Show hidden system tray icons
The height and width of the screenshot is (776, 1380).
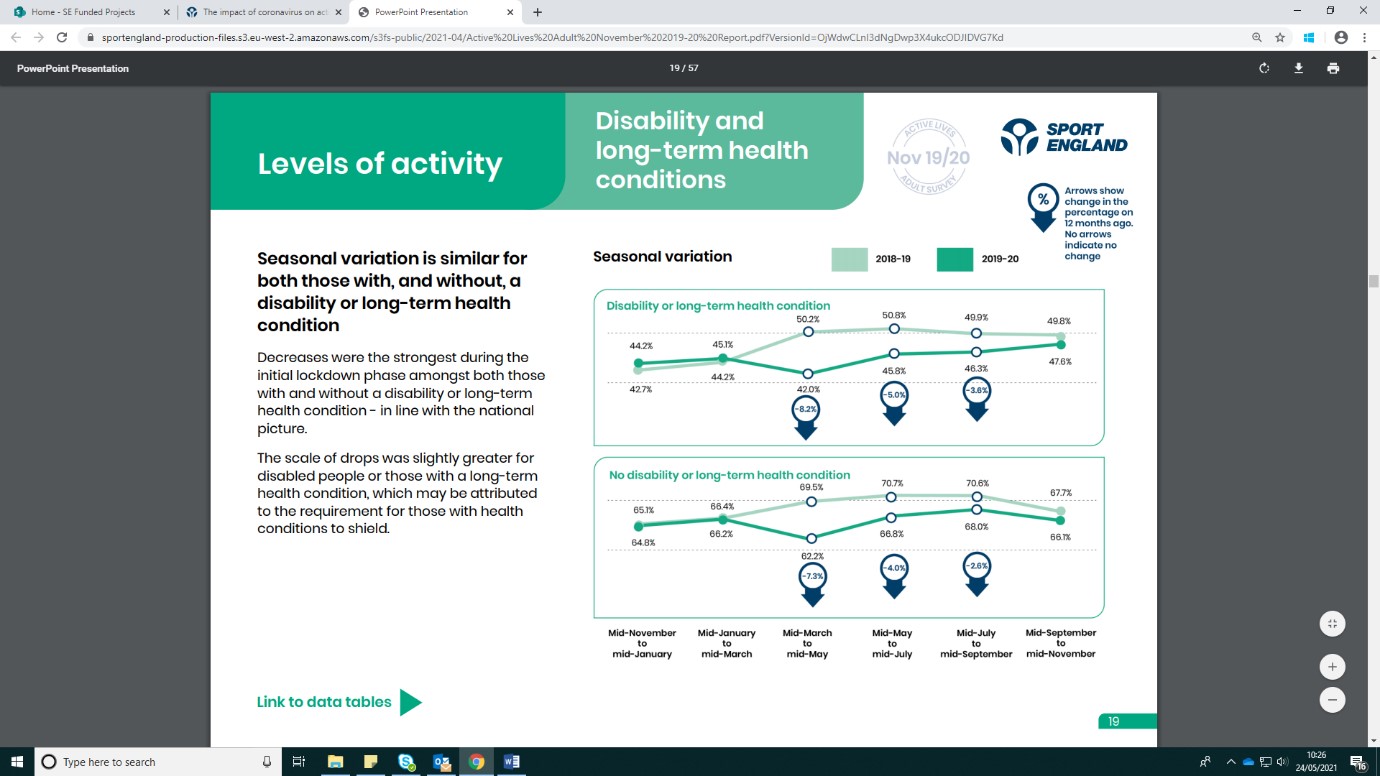point(1231,761)
